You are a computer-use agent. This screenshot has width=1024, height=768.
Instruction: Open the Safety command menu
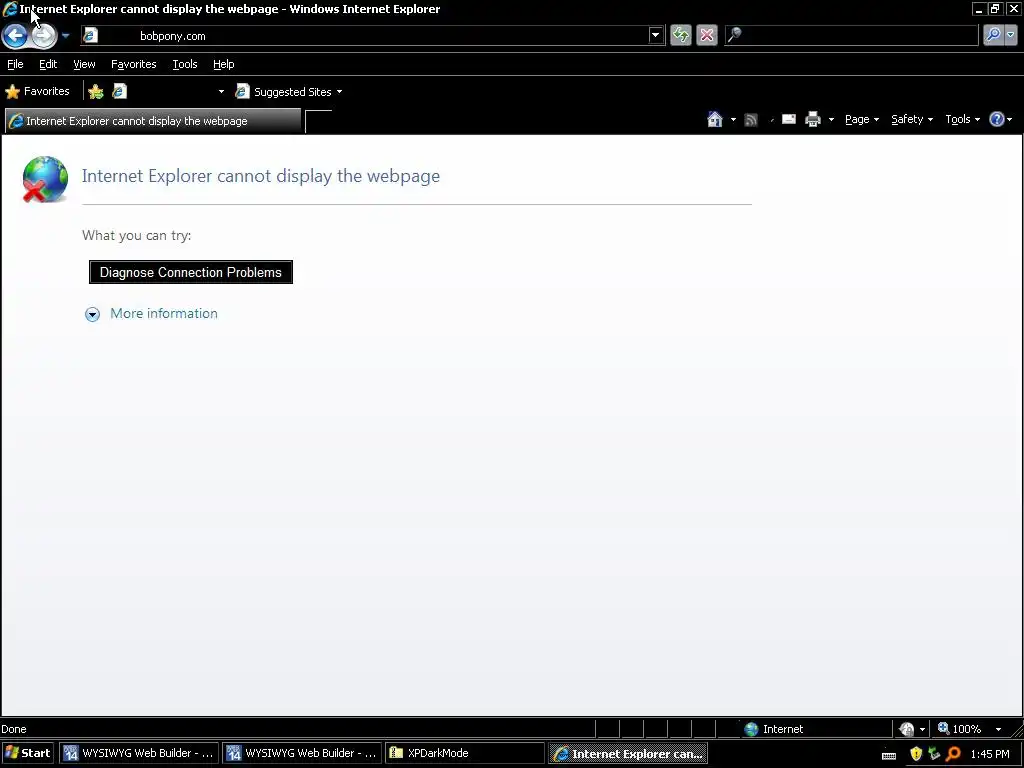pos(912,119)
